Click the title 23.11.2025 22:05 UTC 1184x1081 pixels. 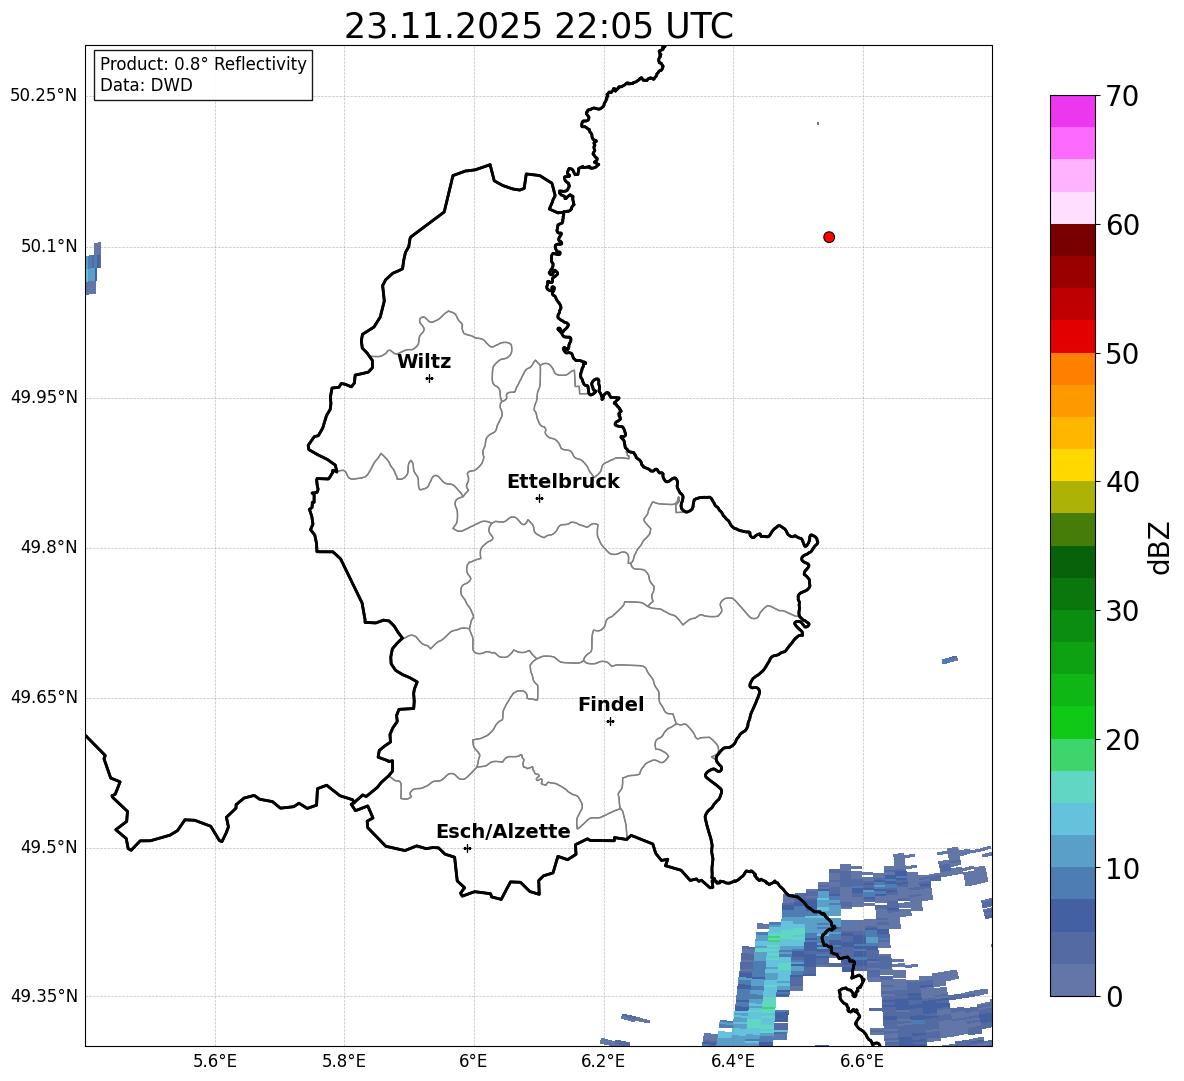538,26
